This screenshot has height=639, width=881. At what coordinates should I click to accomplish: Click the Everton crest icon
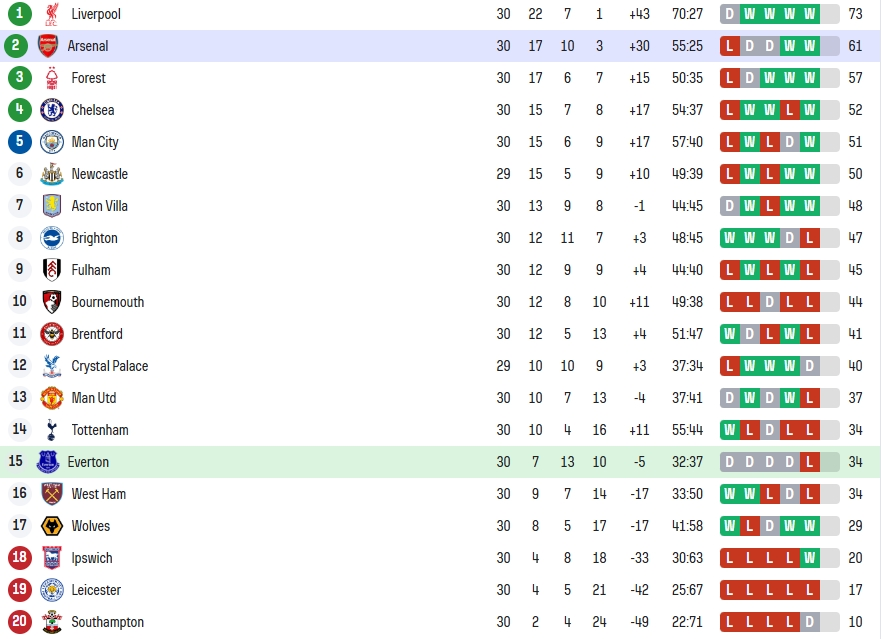click(48, 462)
